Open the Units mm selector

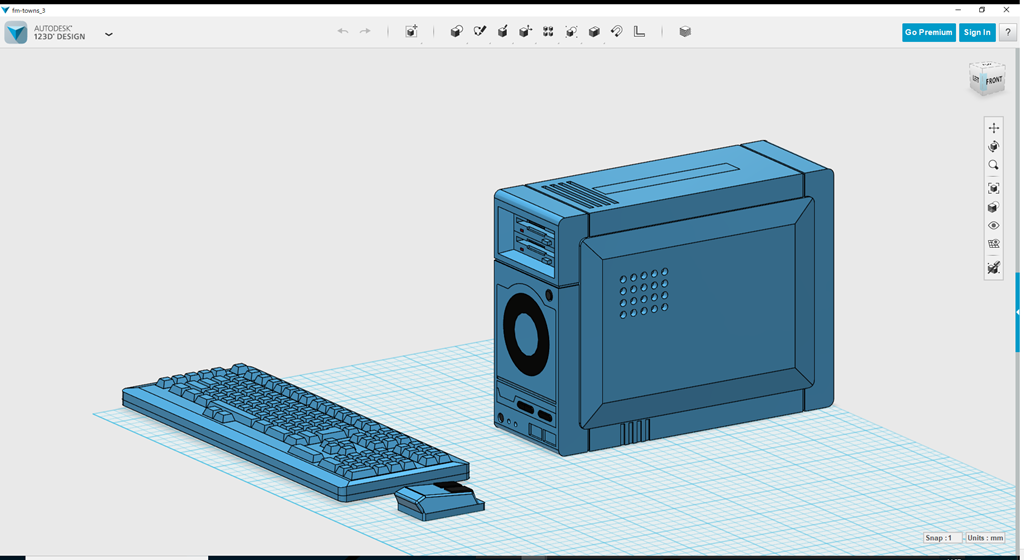coord(985,538)
